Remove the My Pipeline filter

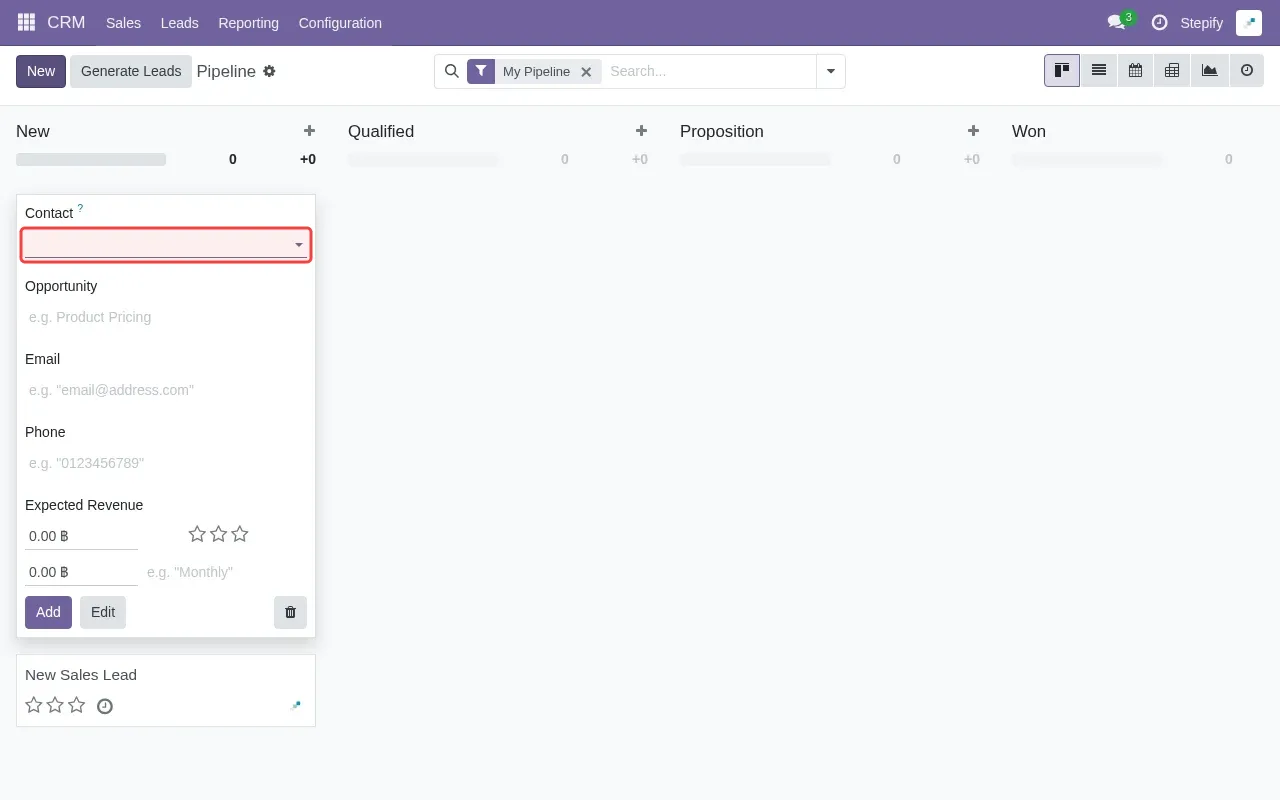[x=587, y=71]
